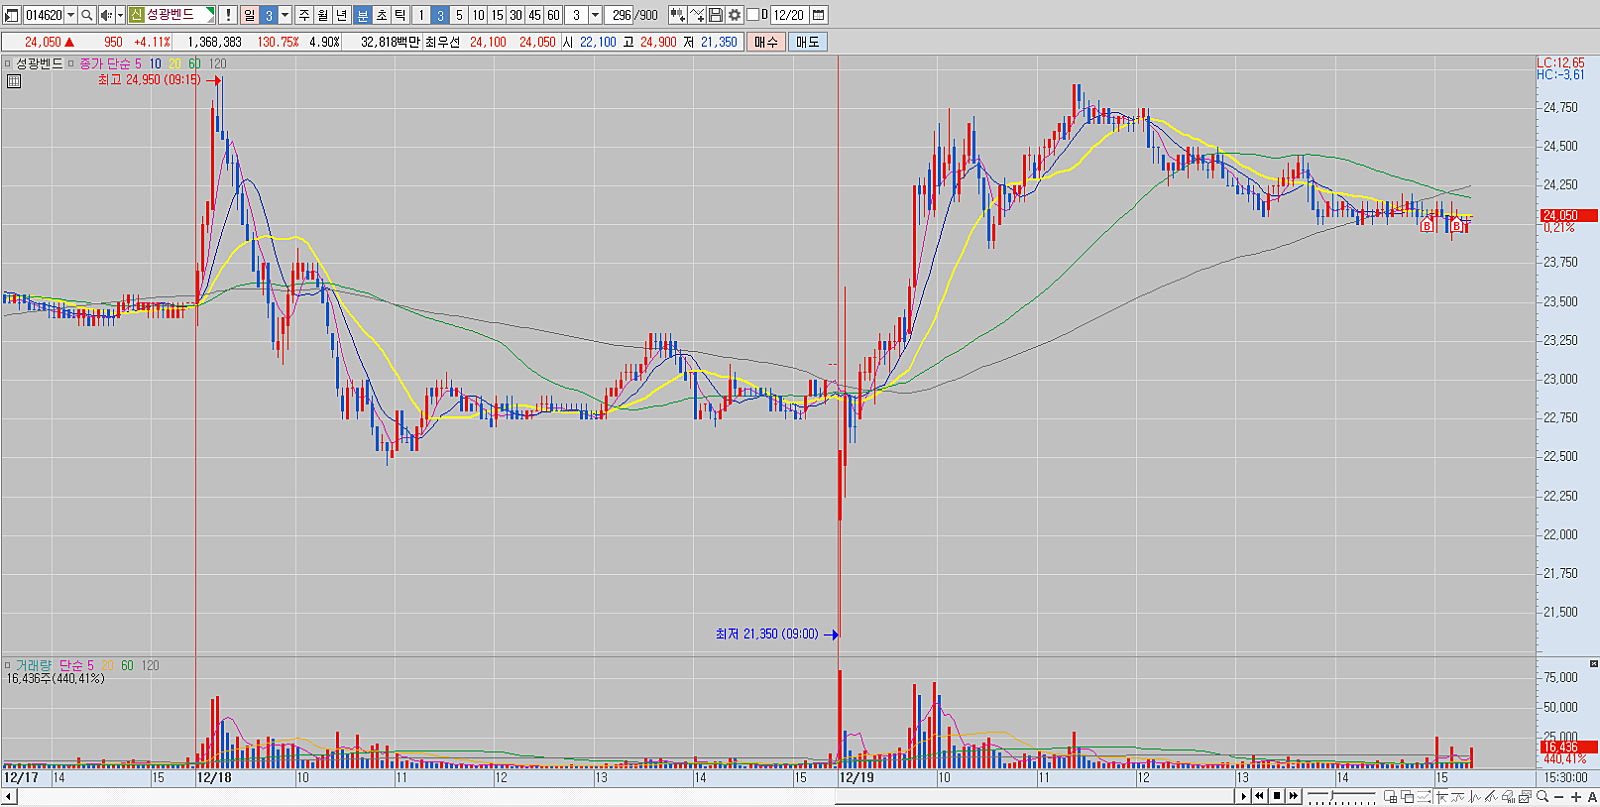This screenshot has width=1600, height=807.
Task: Open the calendar date picker icon
Action: click(818, 15)
